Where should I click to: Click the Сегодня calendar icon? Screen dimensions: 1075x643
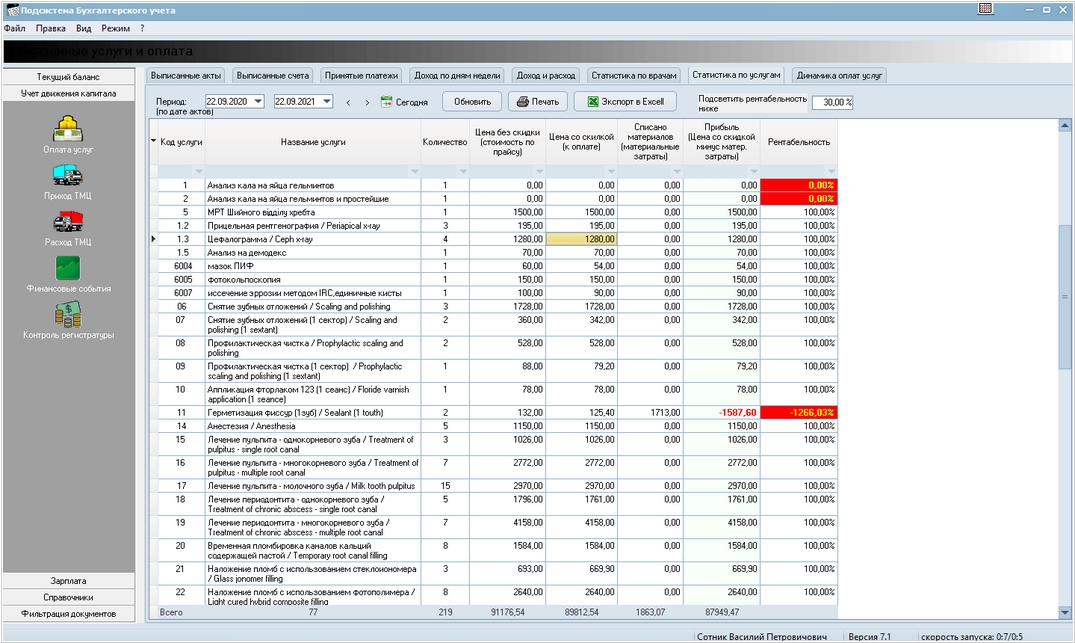387,102
